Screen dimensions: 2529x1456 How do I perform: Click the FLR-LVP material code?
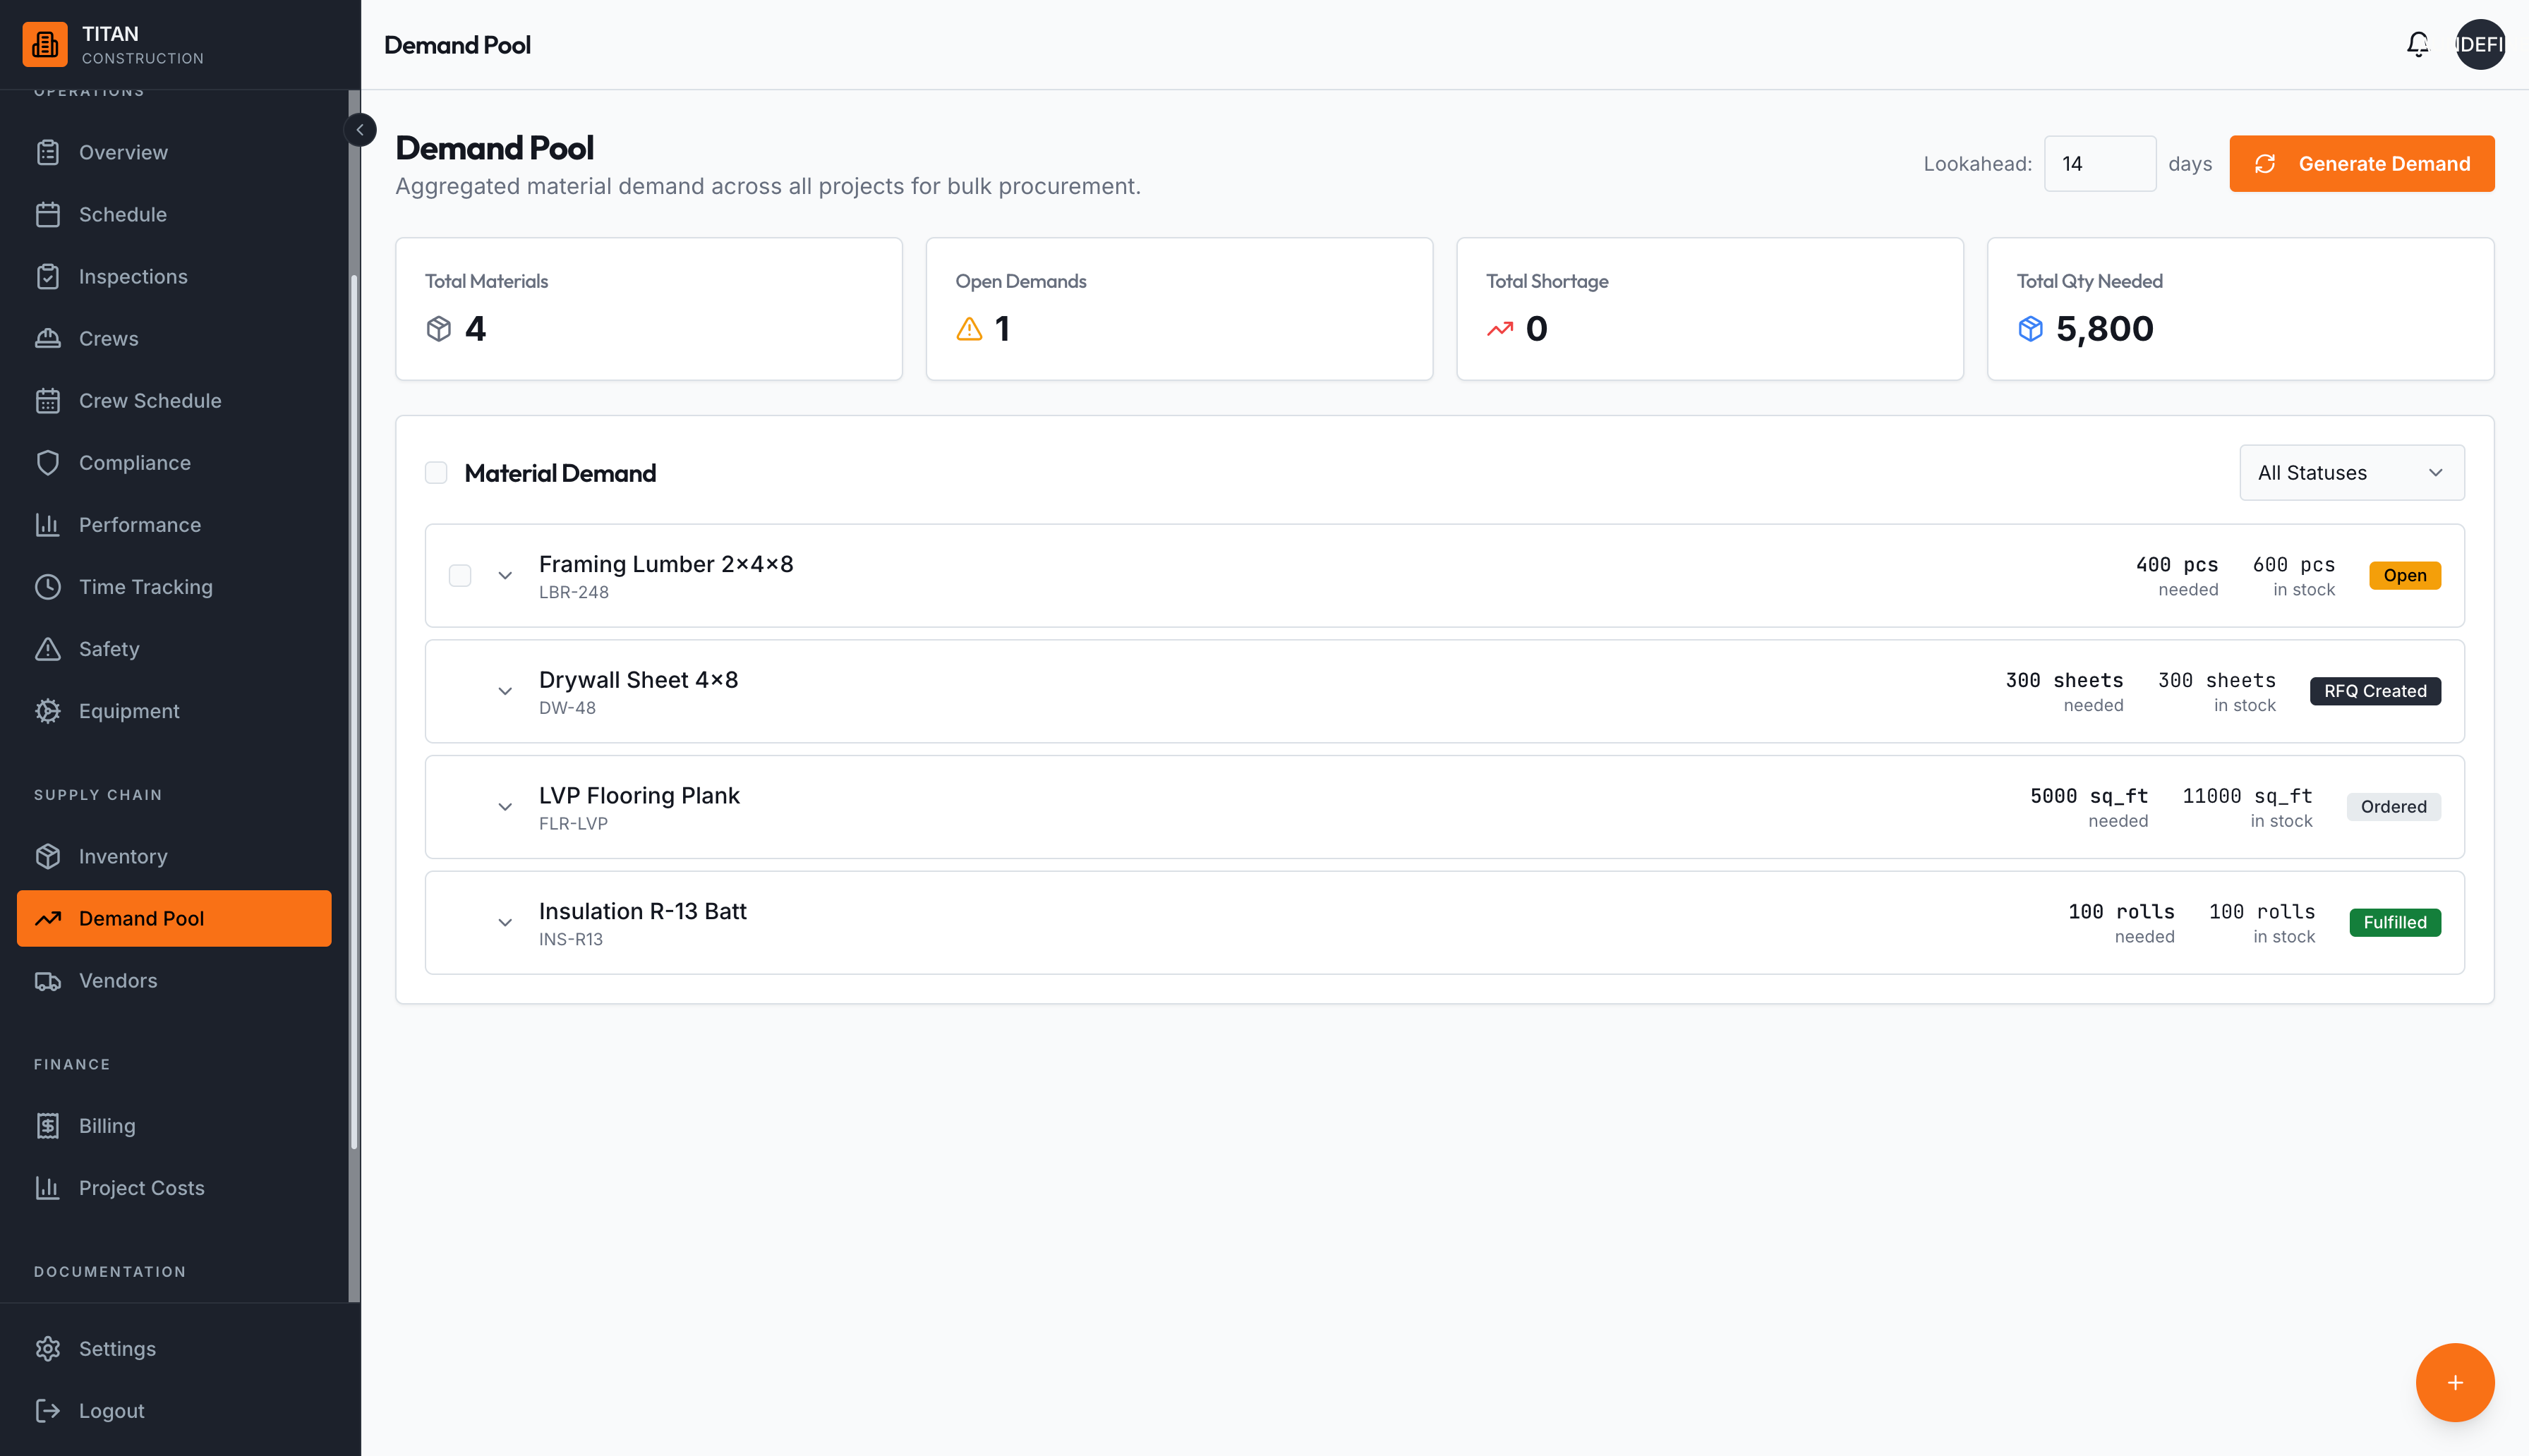(573, 824)
